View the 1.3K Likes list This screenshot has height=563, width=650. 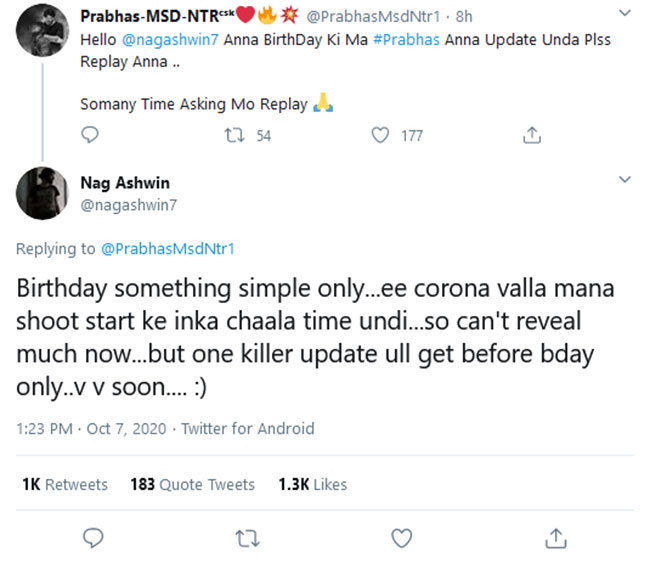point(312,484)
